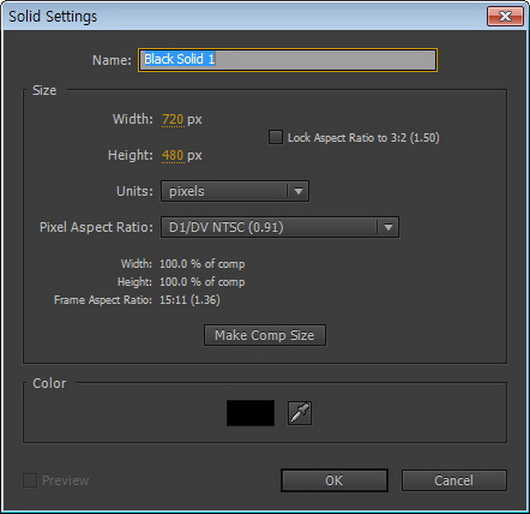The image size is (530, 514).
Task: Enable the Lock Aspect Ratio checkbox
Action: coord(275,137)
